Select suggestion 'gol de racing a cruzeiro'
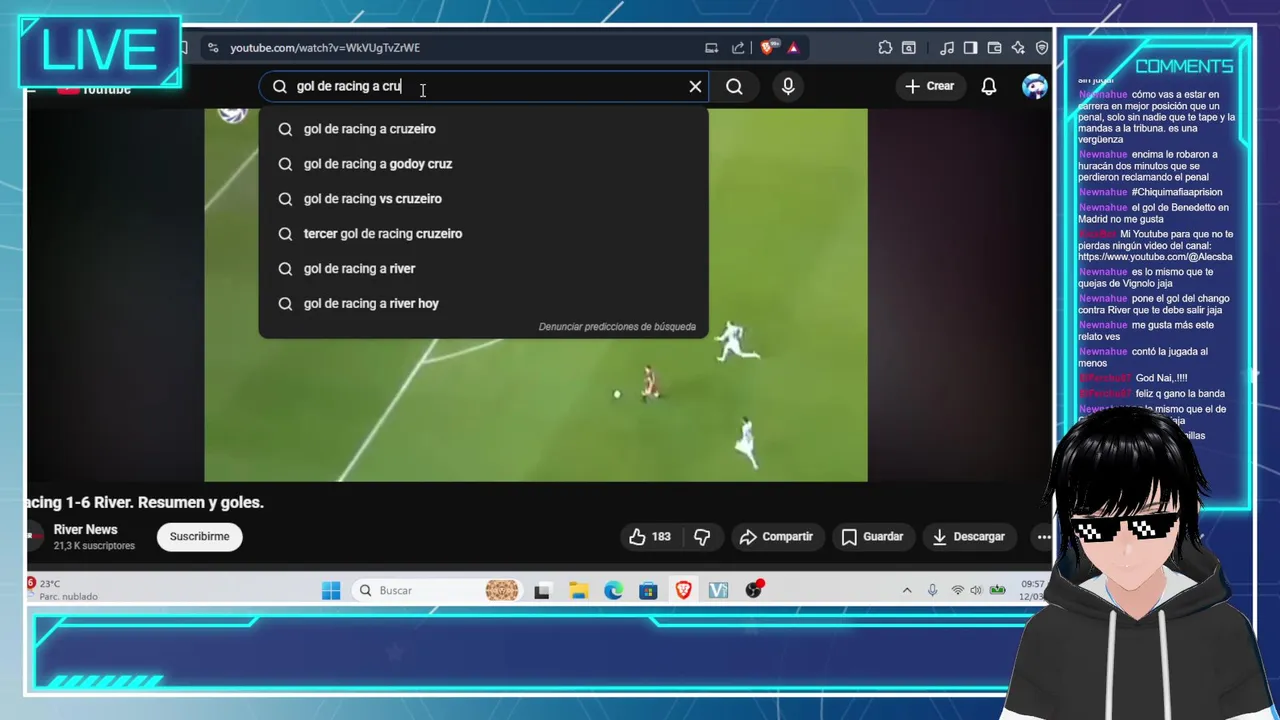 (x=483, y=129)
